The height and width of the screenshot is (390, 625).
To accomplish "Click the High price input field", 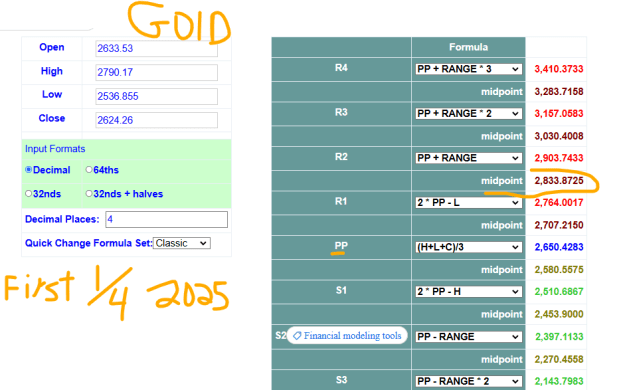I will (156, 72).
